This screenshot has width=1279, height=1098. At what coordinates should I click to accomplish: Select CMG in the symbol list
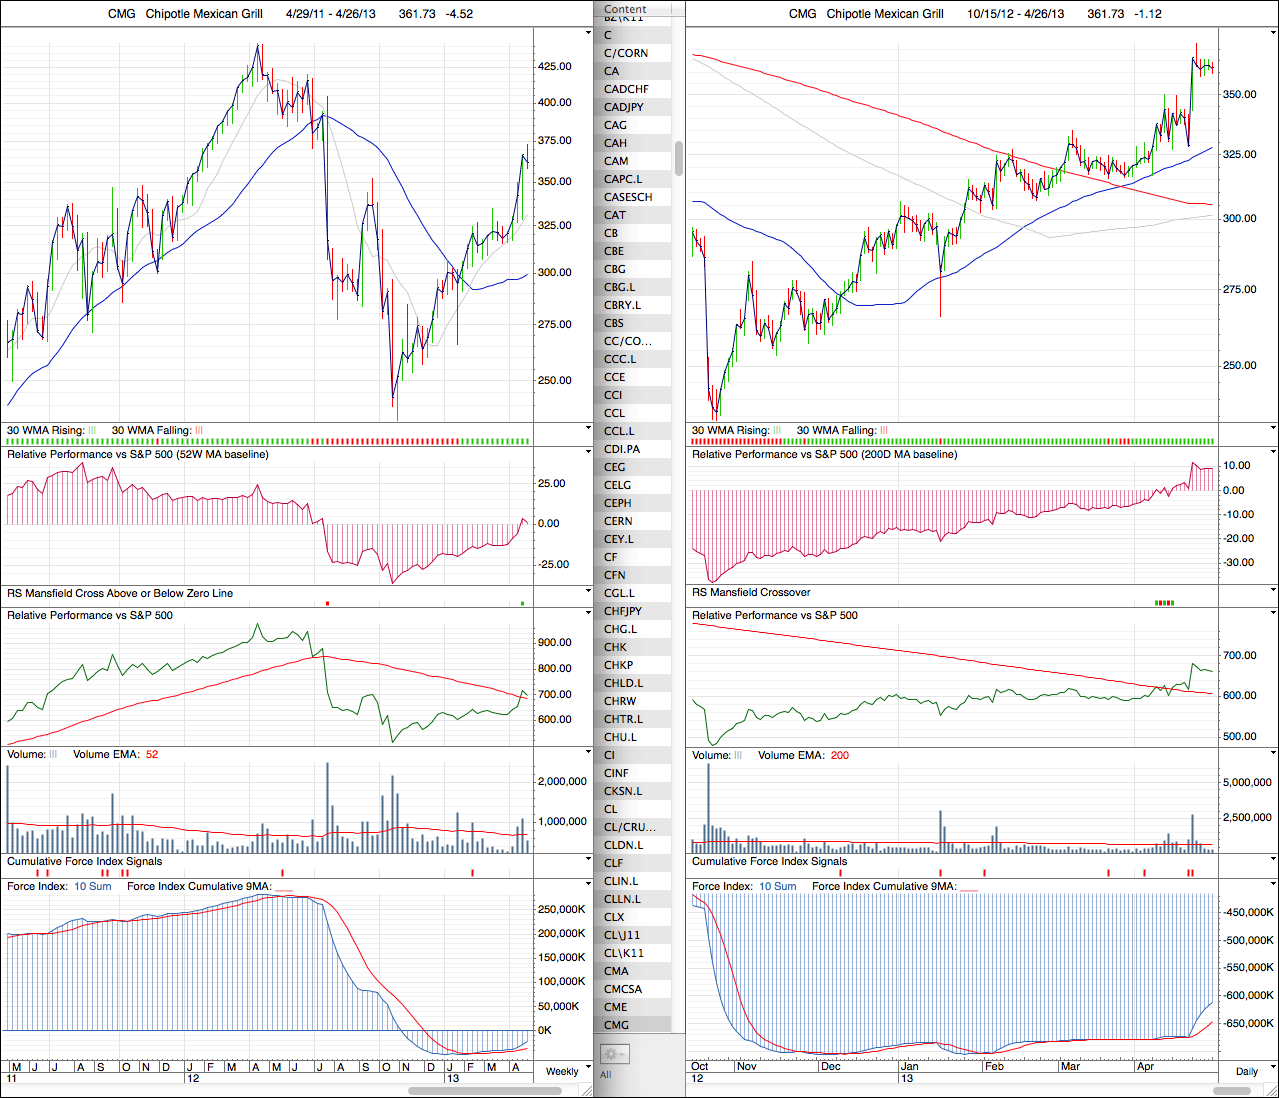(617, 1025)
